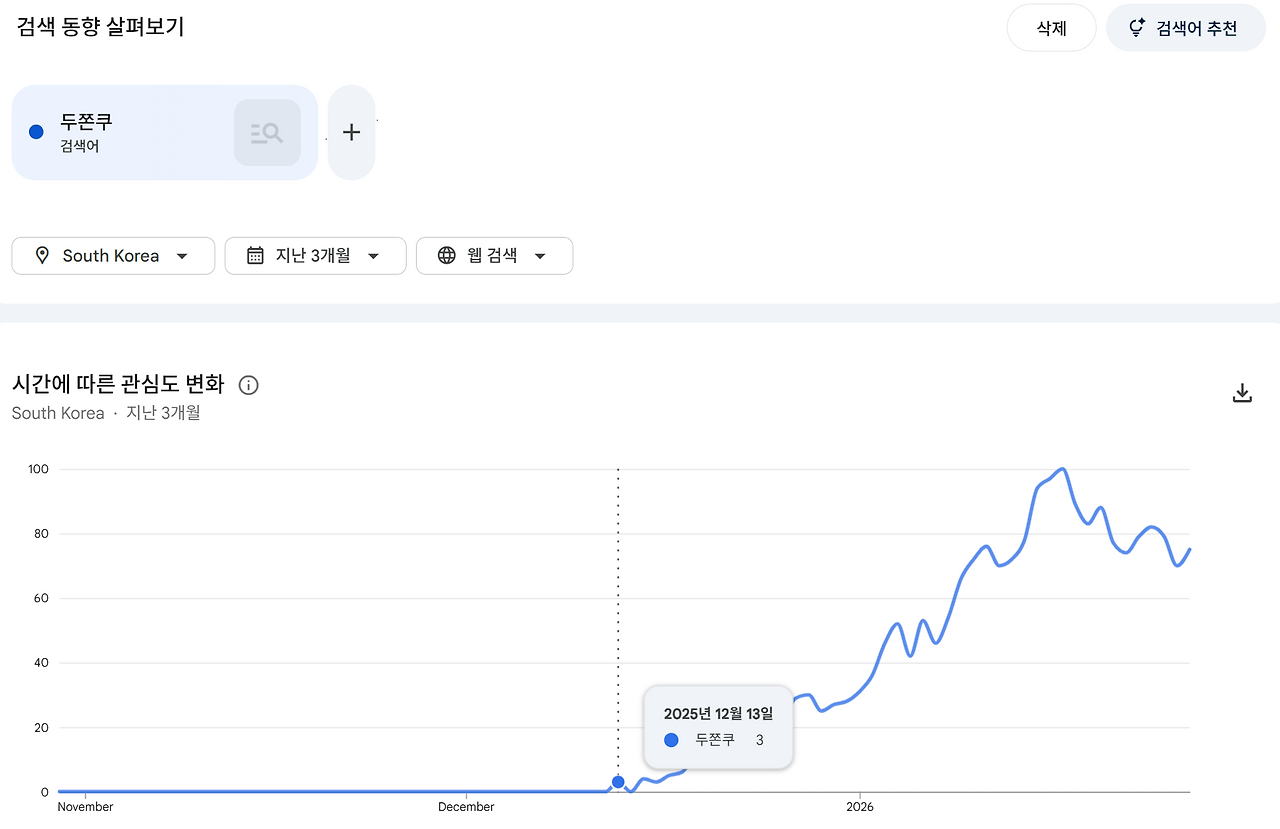Viewport: 1280px width, 829px height.
Task: Click the 검색 동향 살펴보기 heading
Action: 100,27
